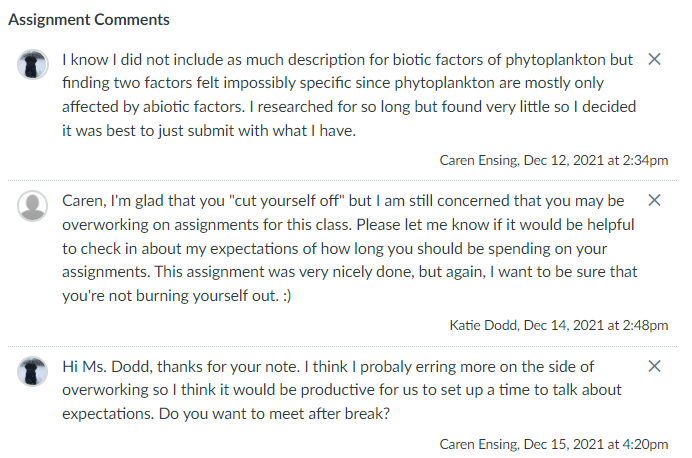Click the first line starting 'I know I did not include'
The height and width of the screenshot is (458, 692).
pyautogui.click(x=347, y=60)
